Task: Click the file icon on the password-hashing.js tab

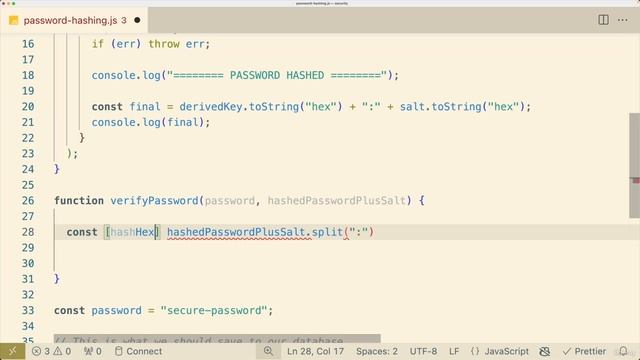Action: [x=13, y=20]
